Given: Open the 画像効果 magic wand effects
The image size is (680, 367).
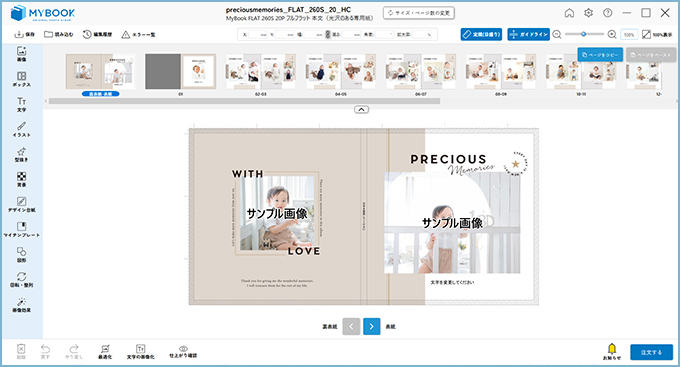Looking at the screenshot, I should click(21, 305).
